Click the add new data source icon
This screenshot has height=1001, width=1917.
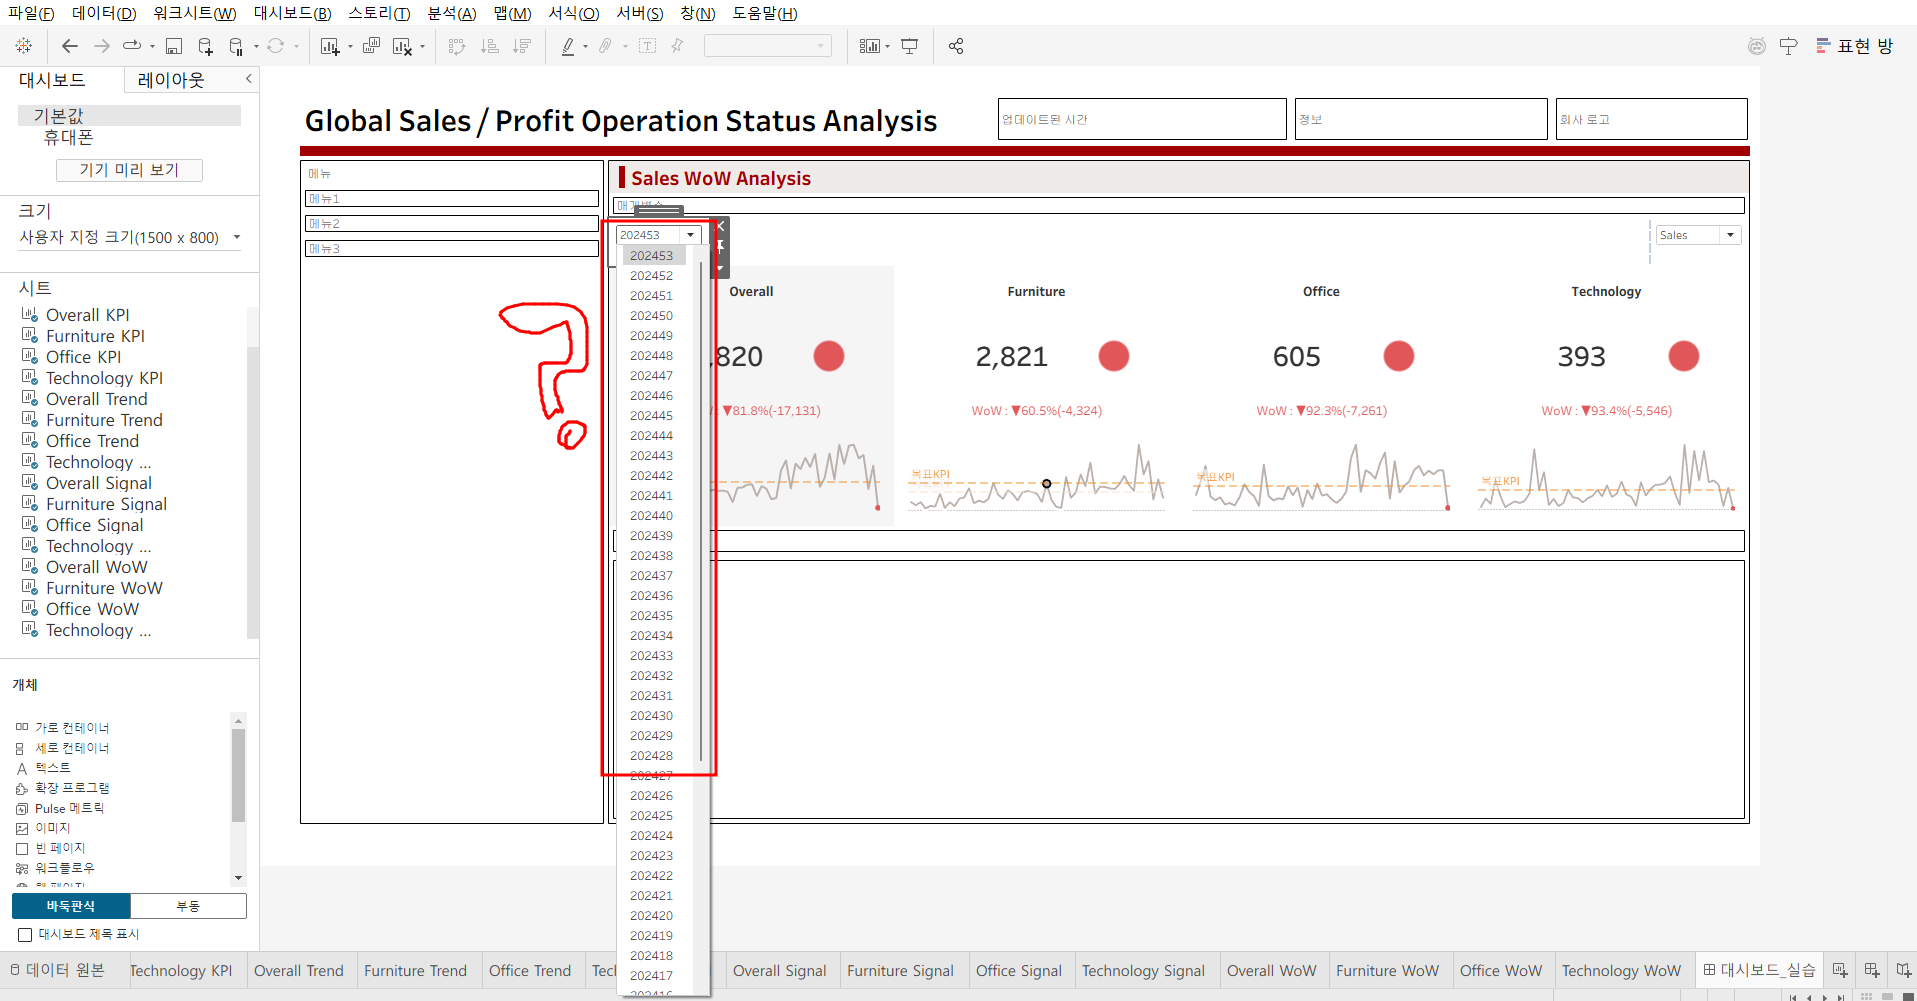[x=205, y=46]
